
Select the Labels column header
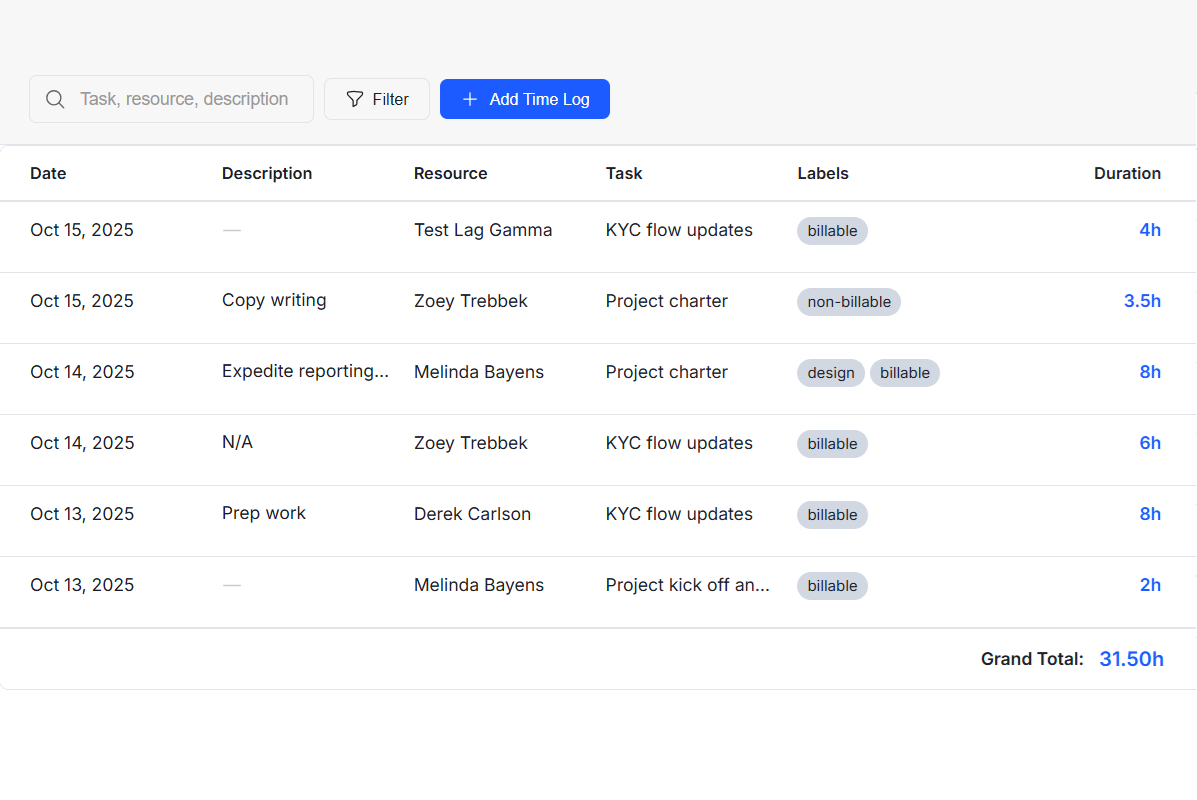click(823, 173)
